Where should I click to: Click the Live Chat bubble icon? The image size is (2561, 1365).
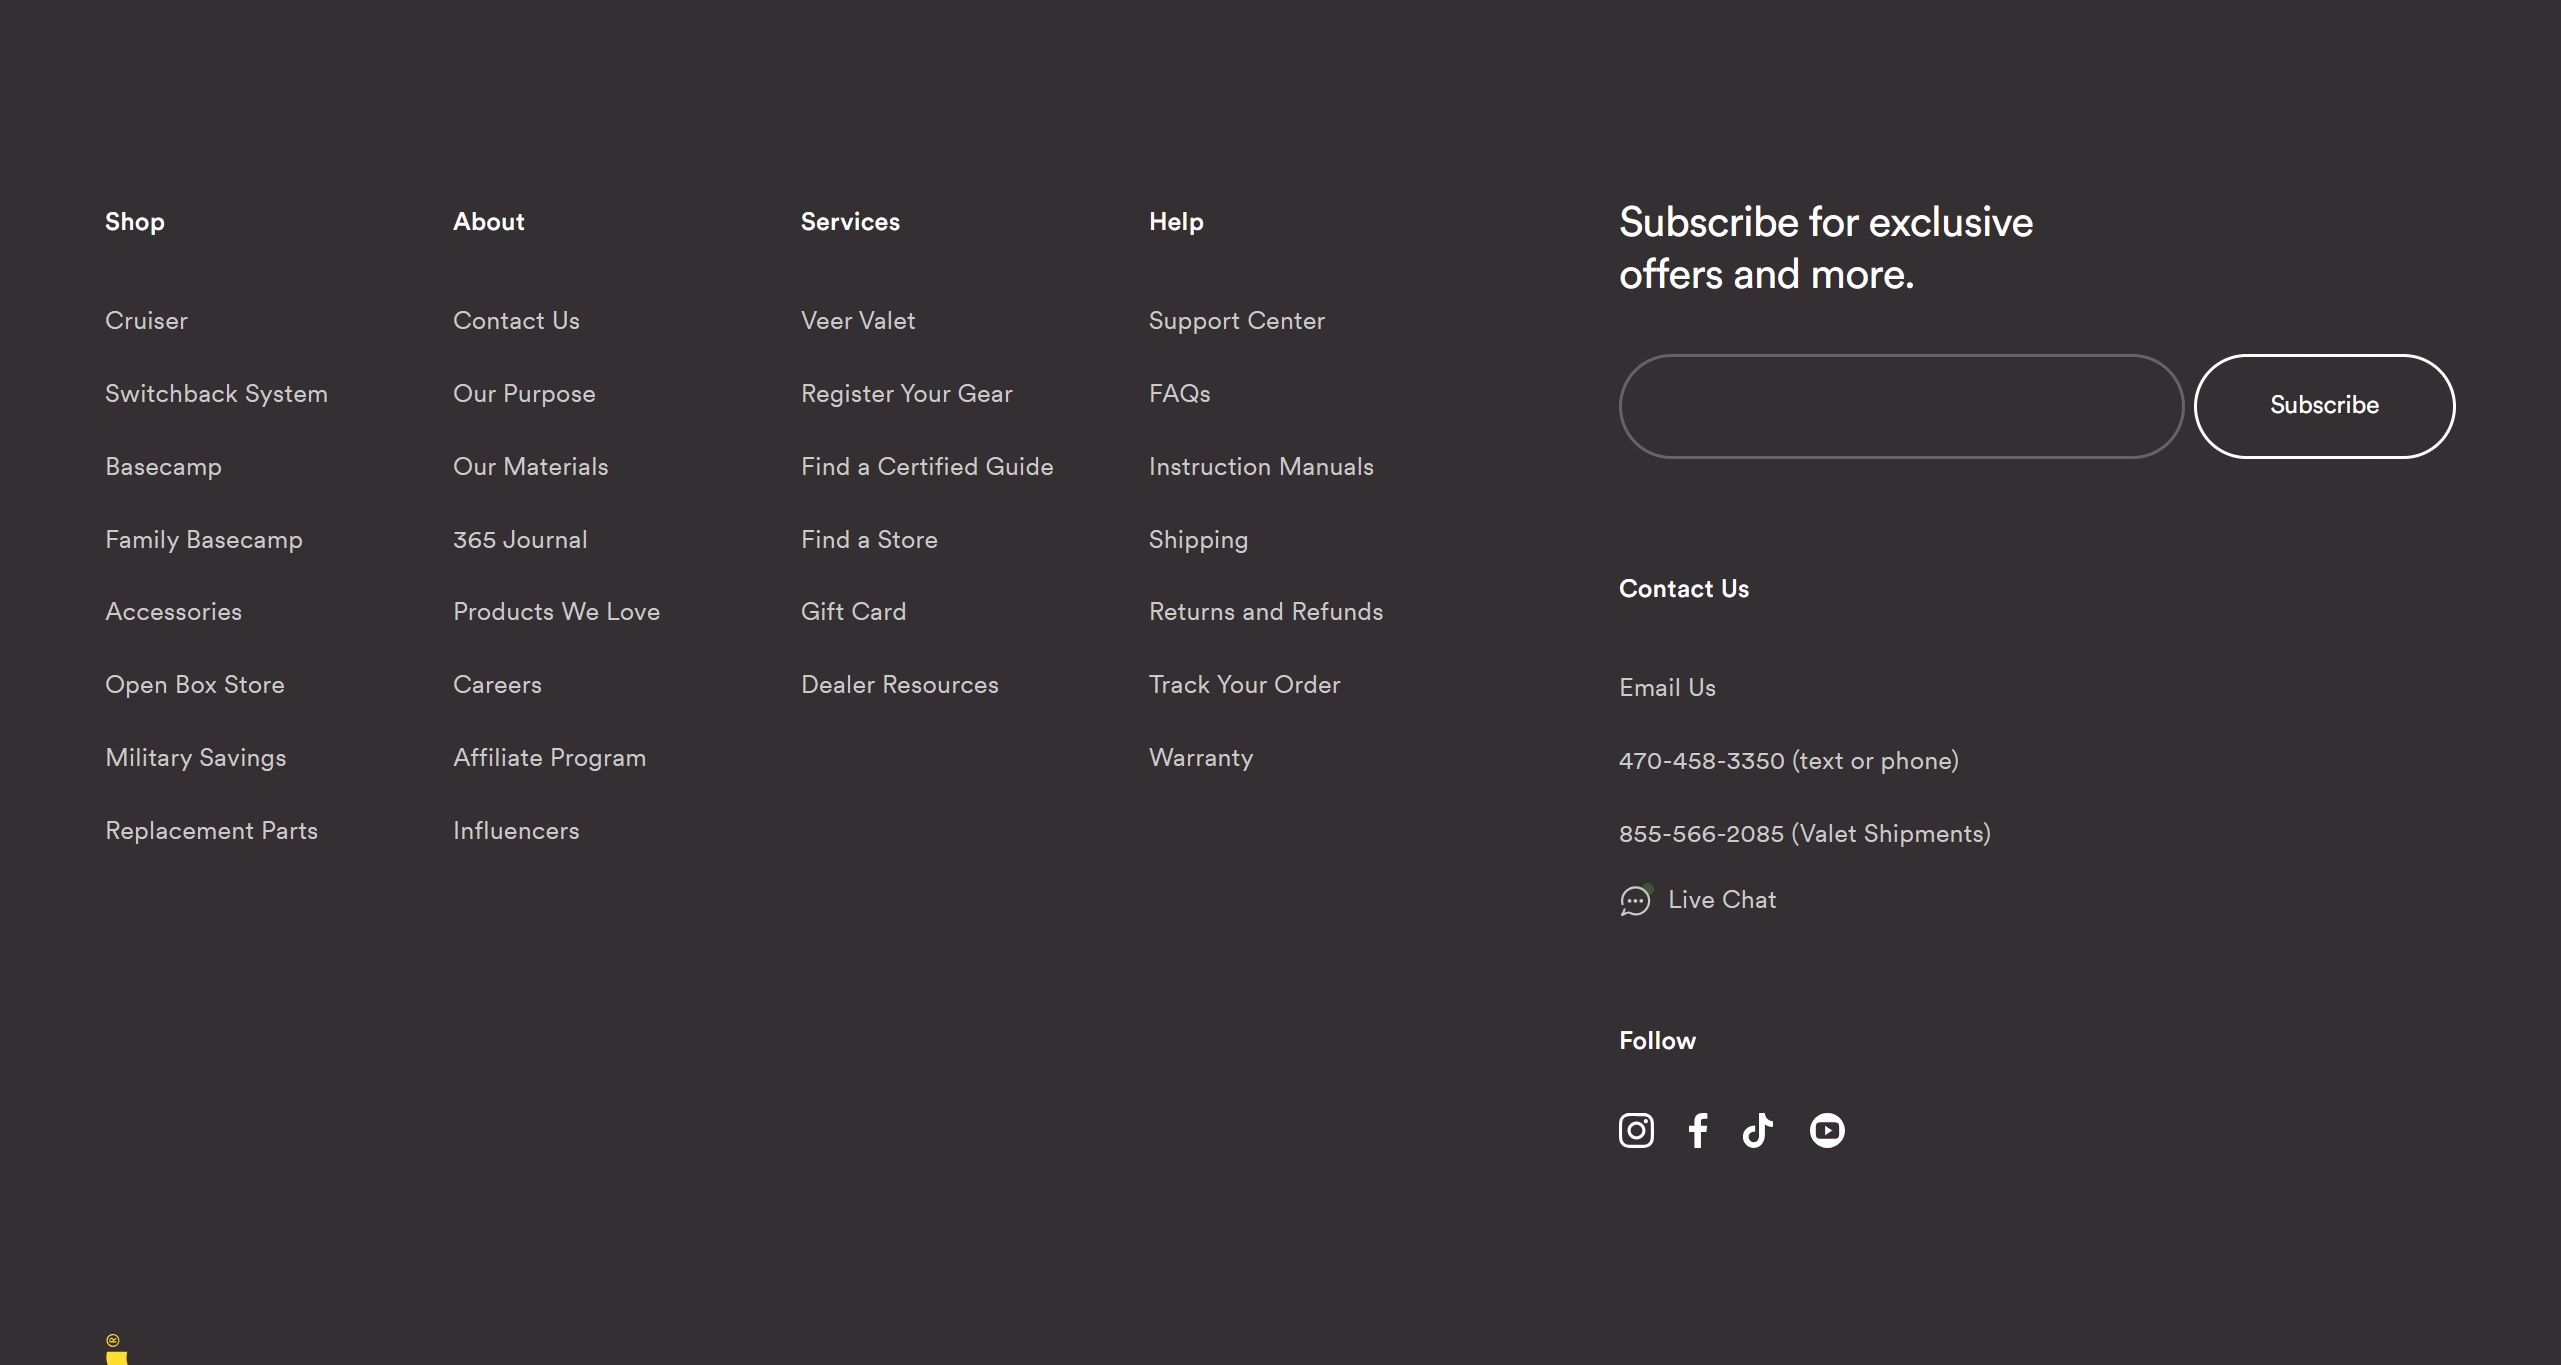(x=1635, y=901)
